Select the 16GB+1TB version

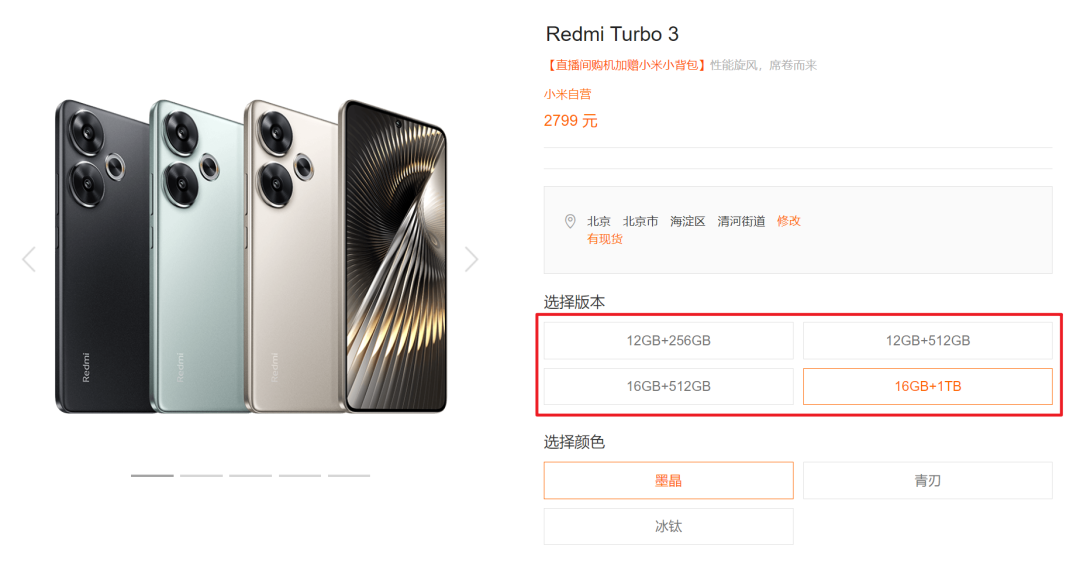click(928, 387)
